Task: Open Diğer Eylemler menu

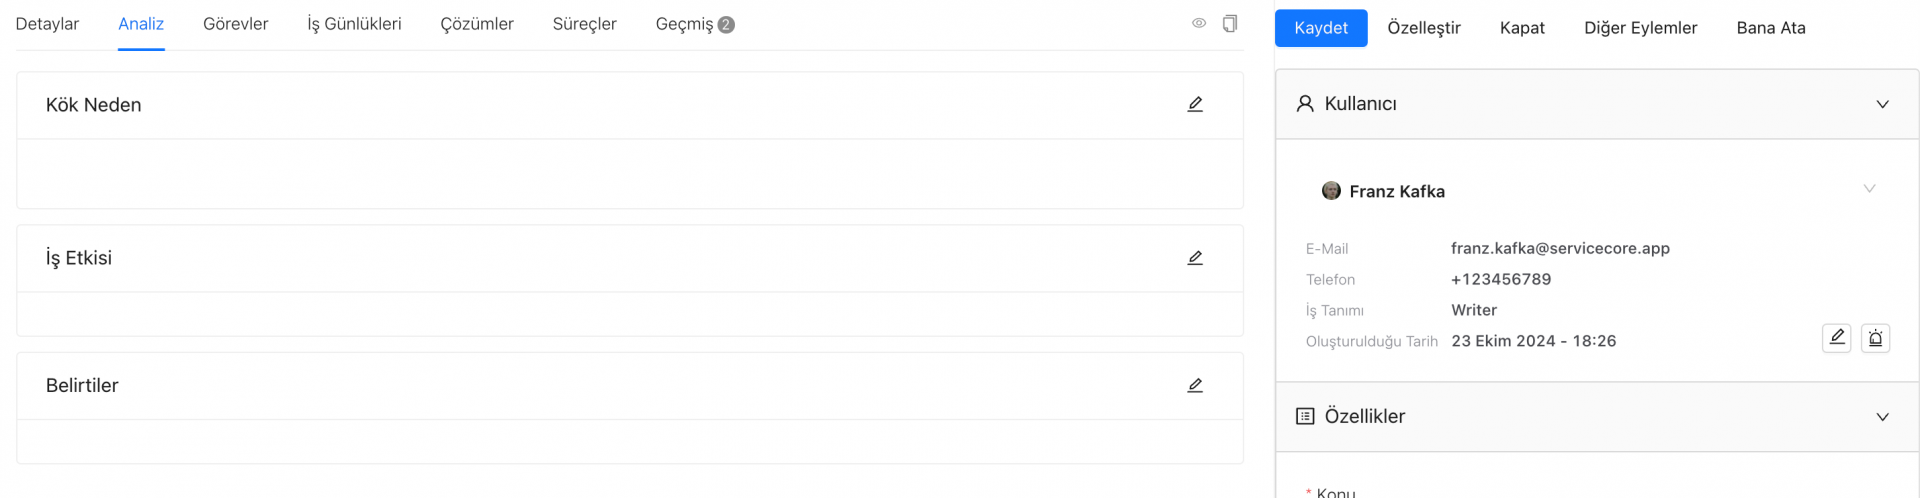Action: (1640, 28)
